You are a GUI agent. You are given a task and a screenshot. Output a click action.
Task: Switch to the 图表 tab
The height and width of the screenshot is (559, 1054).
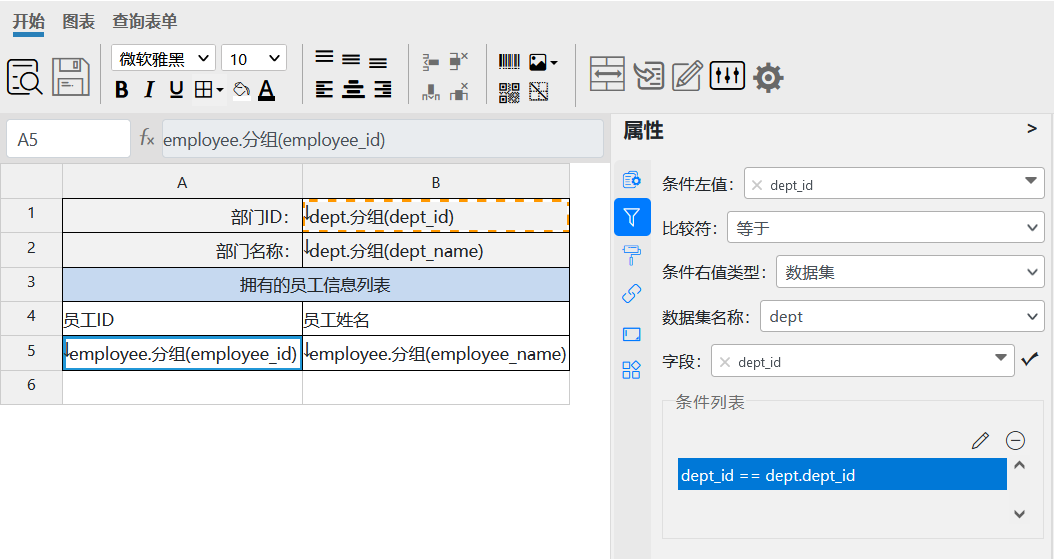[79, 22]
